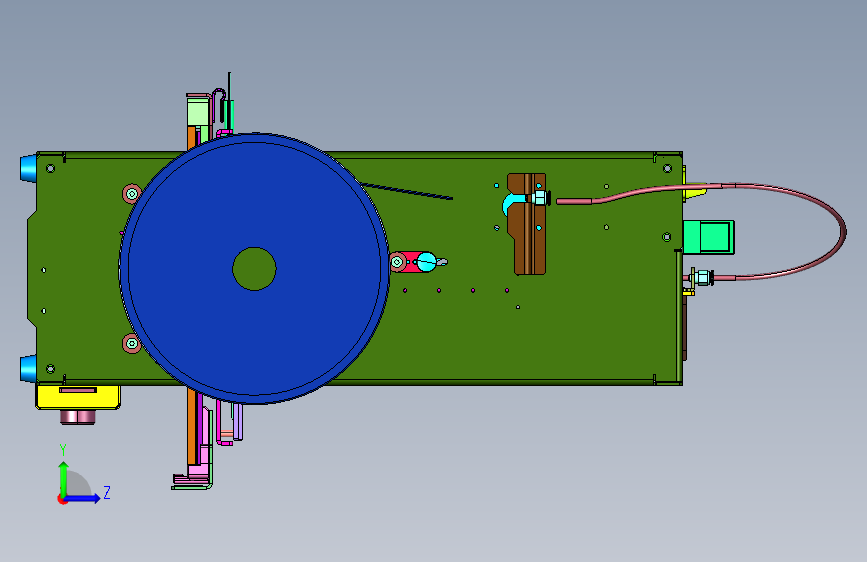Click the upper washer screw left of disc
867x562 pixels.
132,194
